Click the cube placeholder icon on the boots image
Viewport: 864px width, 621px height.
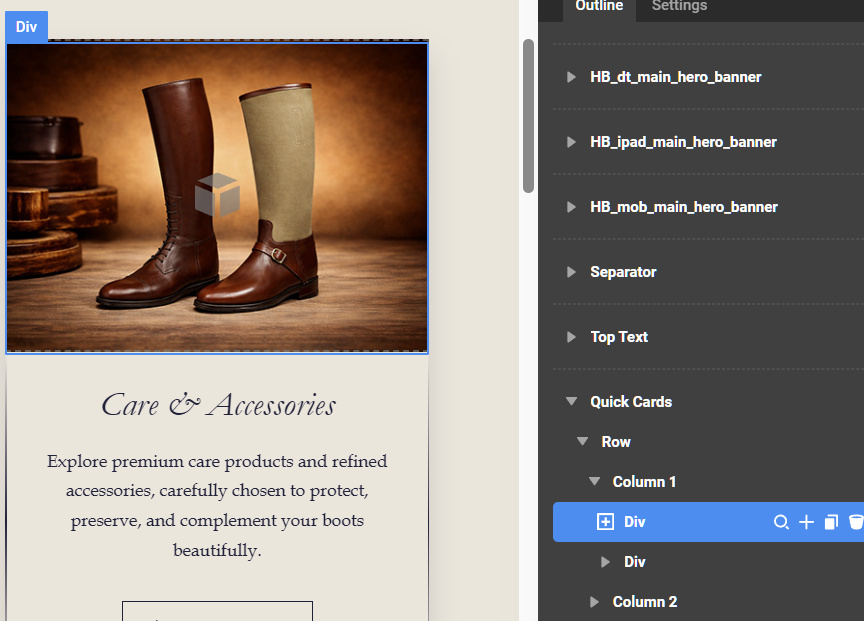[217, 194]
